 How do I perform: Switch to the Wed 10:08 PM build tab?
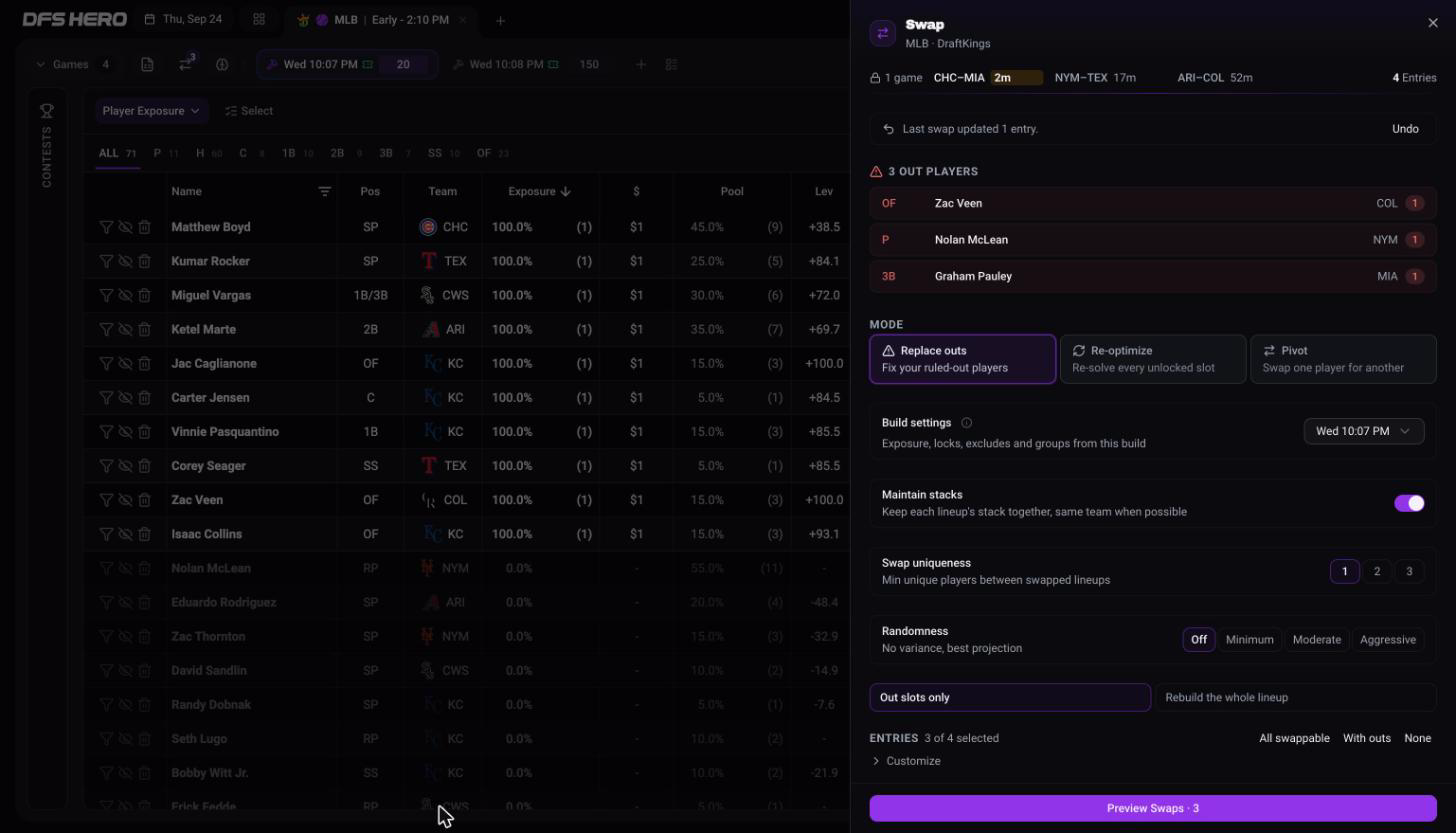click(x=528, y=64)
